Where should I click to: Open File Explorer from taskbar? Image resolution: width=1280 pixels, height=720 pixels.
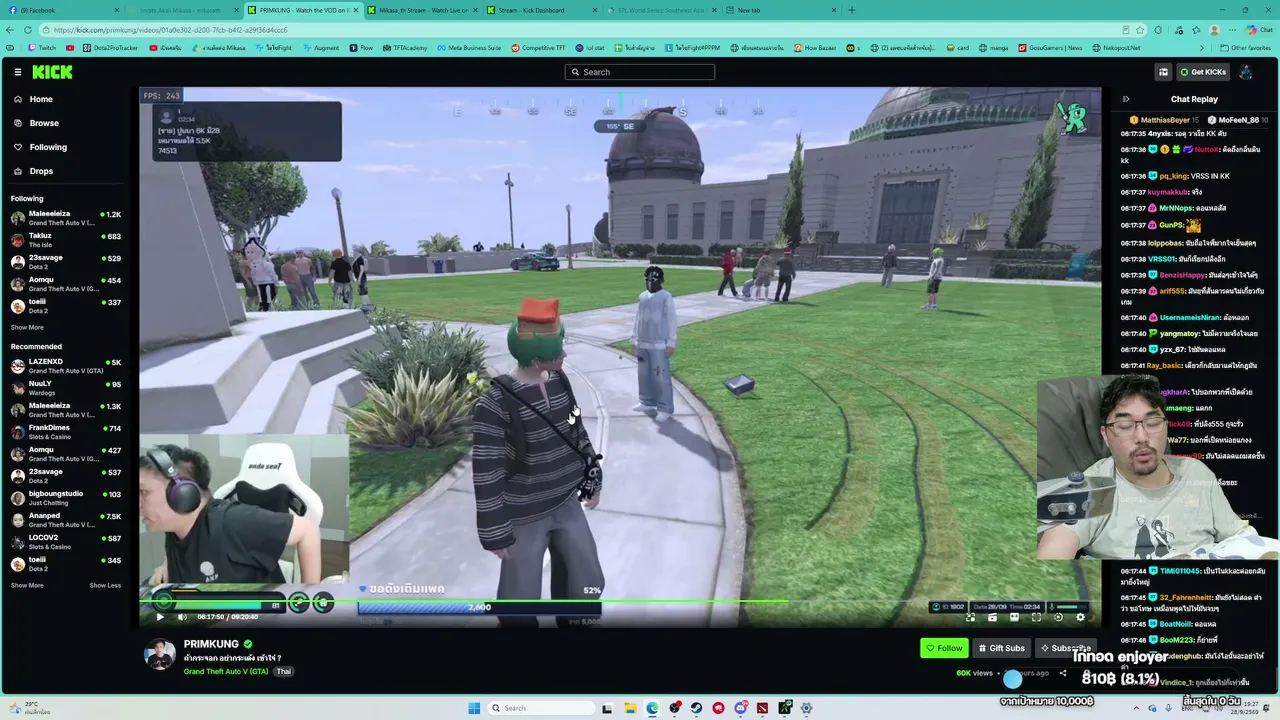point(630,708)
